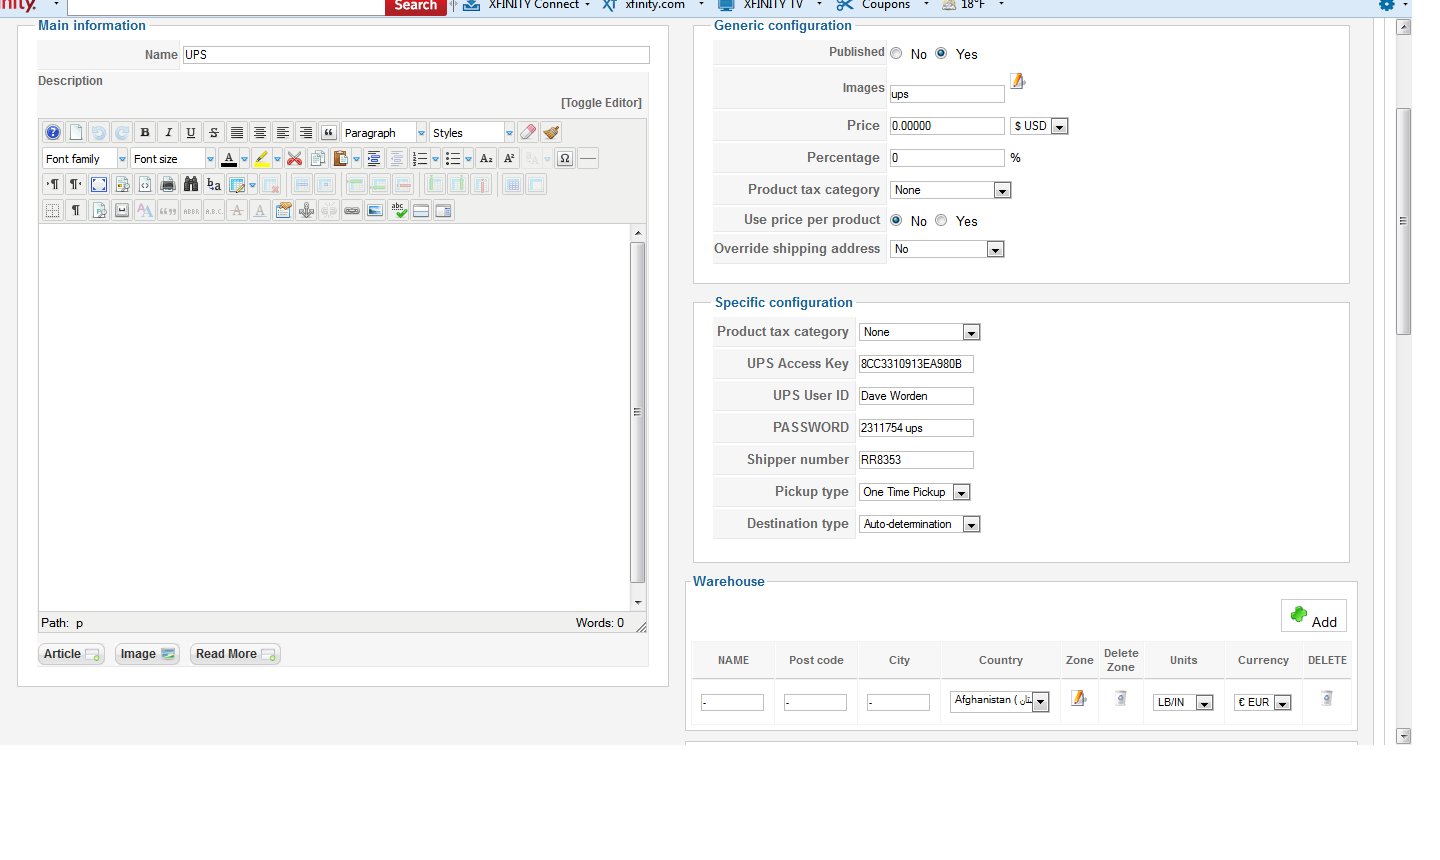Open the Styles dropdown
The height and width of the screenshot is (860, 1440).
click(472, 132)
